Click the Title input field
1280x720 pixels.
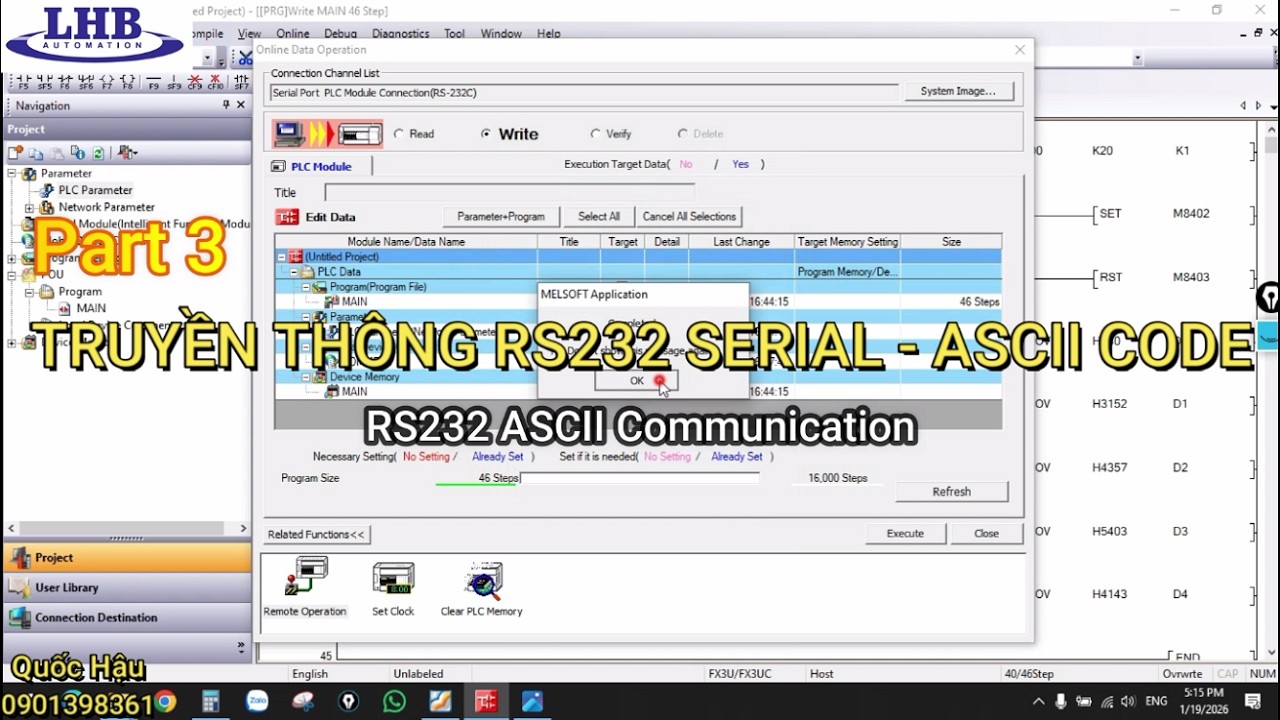pyautogui.click(x=509, y=192)
